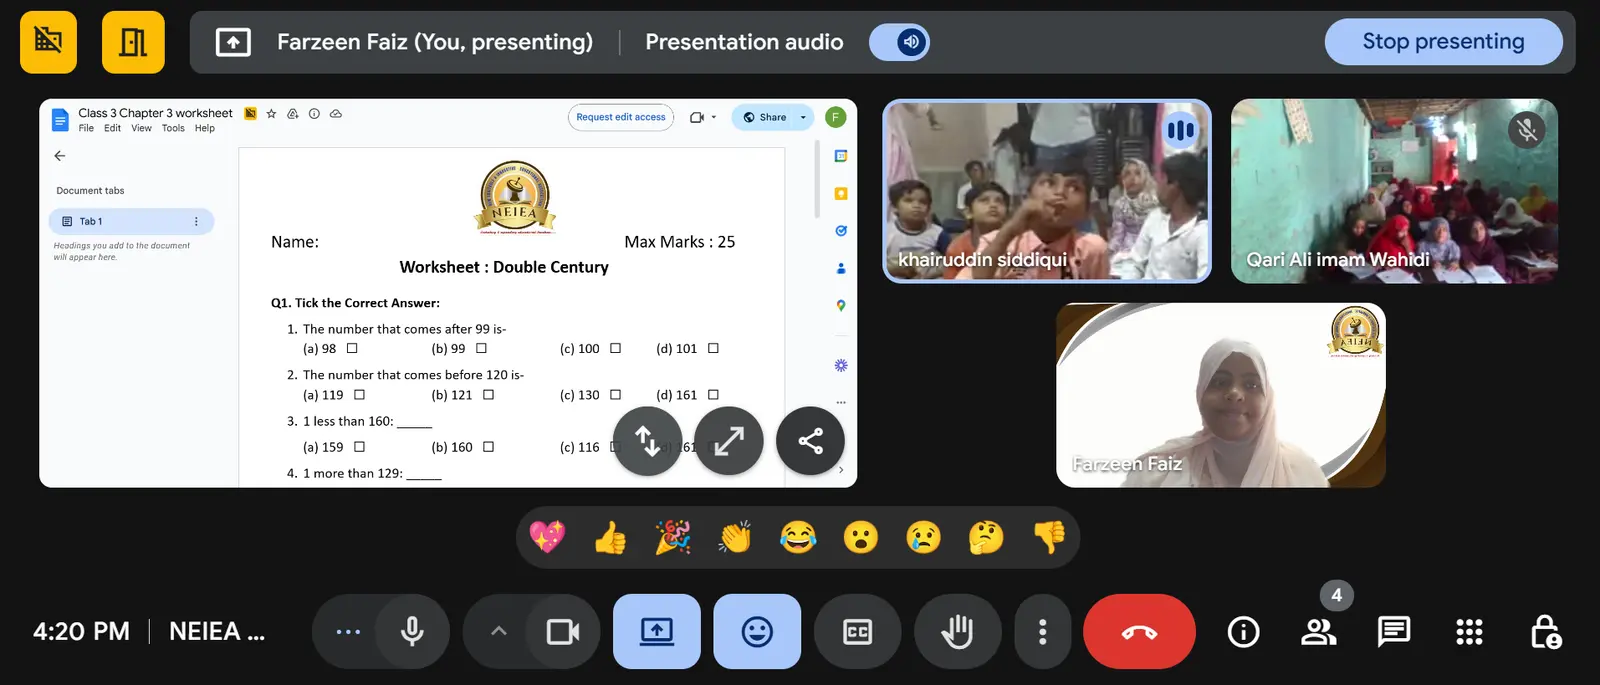The height and width of the screenshot is (685, 1600).
Task: Open the activities grid
Action: pyautogui.click(x=1469, y=631)
